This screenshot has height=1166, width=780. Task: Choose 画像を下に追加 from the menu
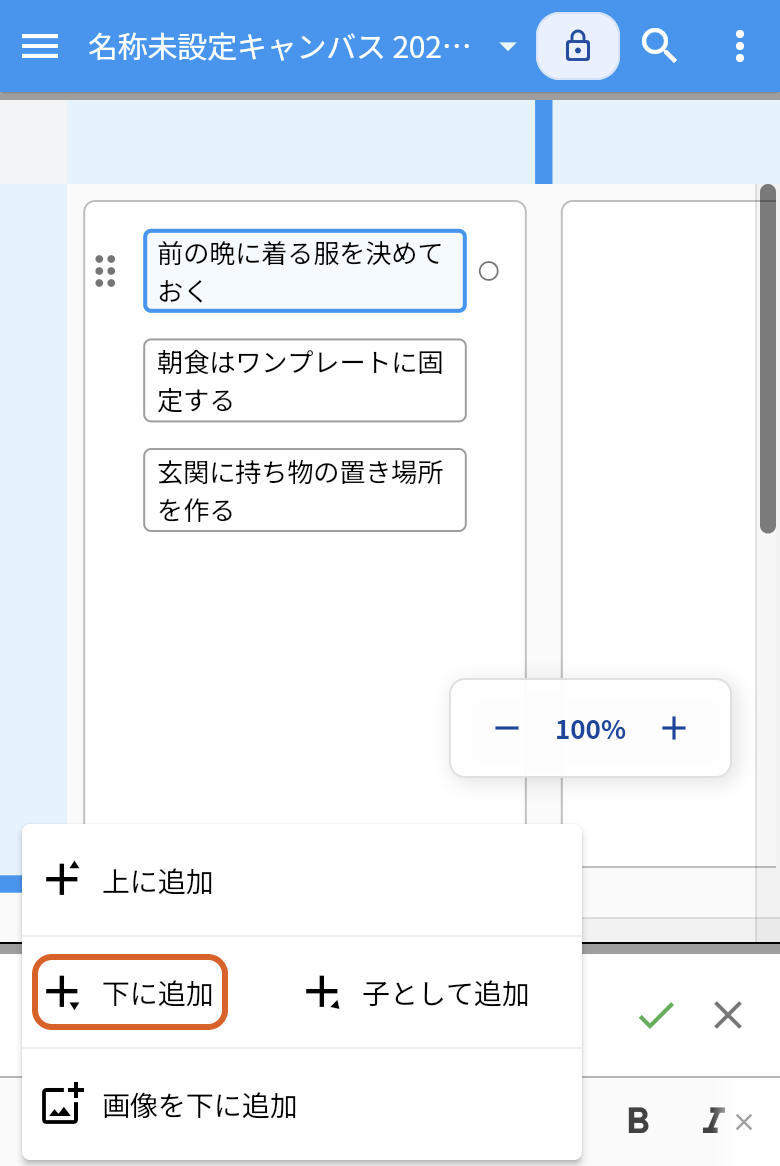(x=302, y=1105)
